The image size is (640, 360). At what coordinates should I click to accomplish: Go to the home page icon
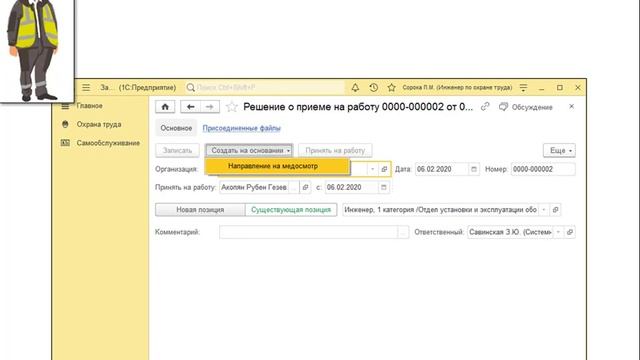point(165,107)
